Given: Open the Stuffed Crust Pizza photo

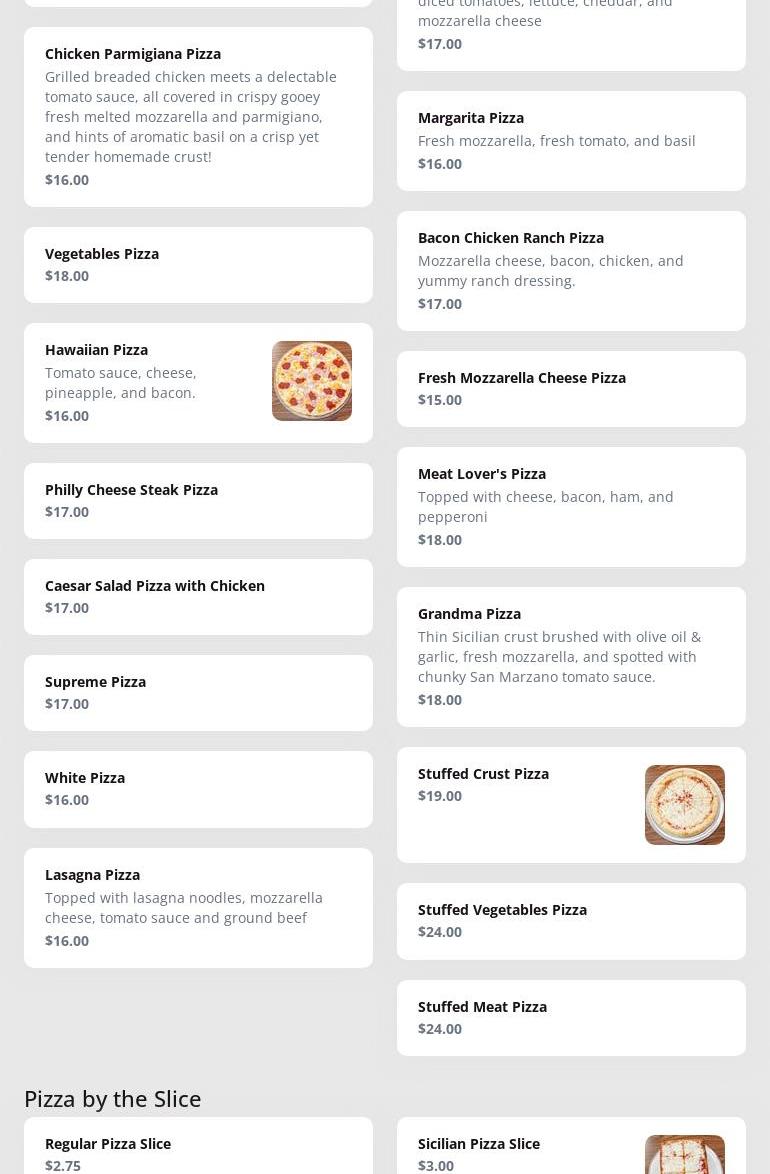Looking at the screenshot, I should (684, 805).
